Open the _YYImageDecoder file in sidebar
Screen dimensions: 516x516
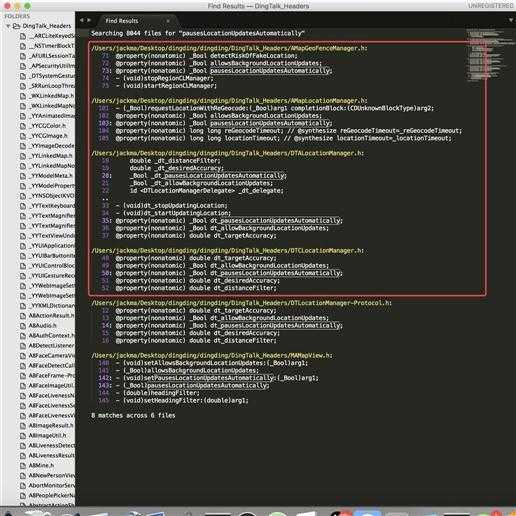click(52, 146)
